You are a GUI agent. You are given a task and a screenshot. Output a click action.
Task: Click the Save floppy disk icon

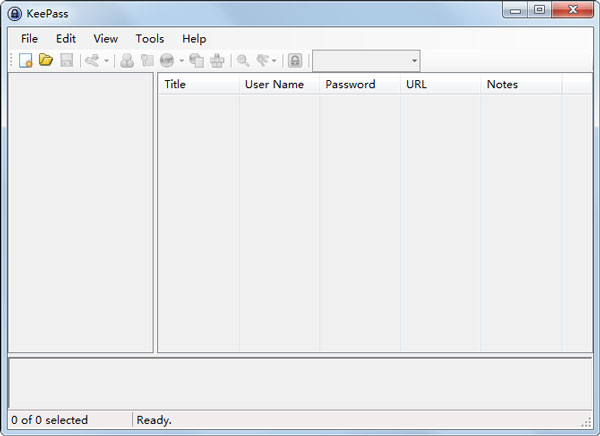coord(66,60)
